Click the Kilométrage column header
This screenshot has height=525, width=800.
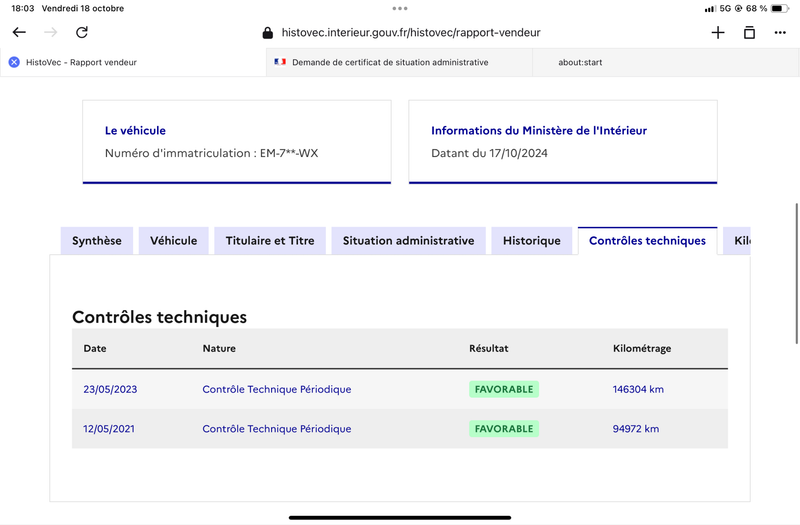point(642,348)
